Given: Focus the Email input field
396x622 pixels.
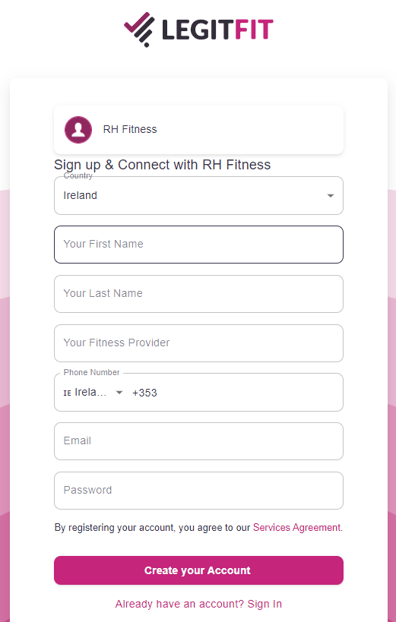Looking at the screenshot, I should (199, 441).
